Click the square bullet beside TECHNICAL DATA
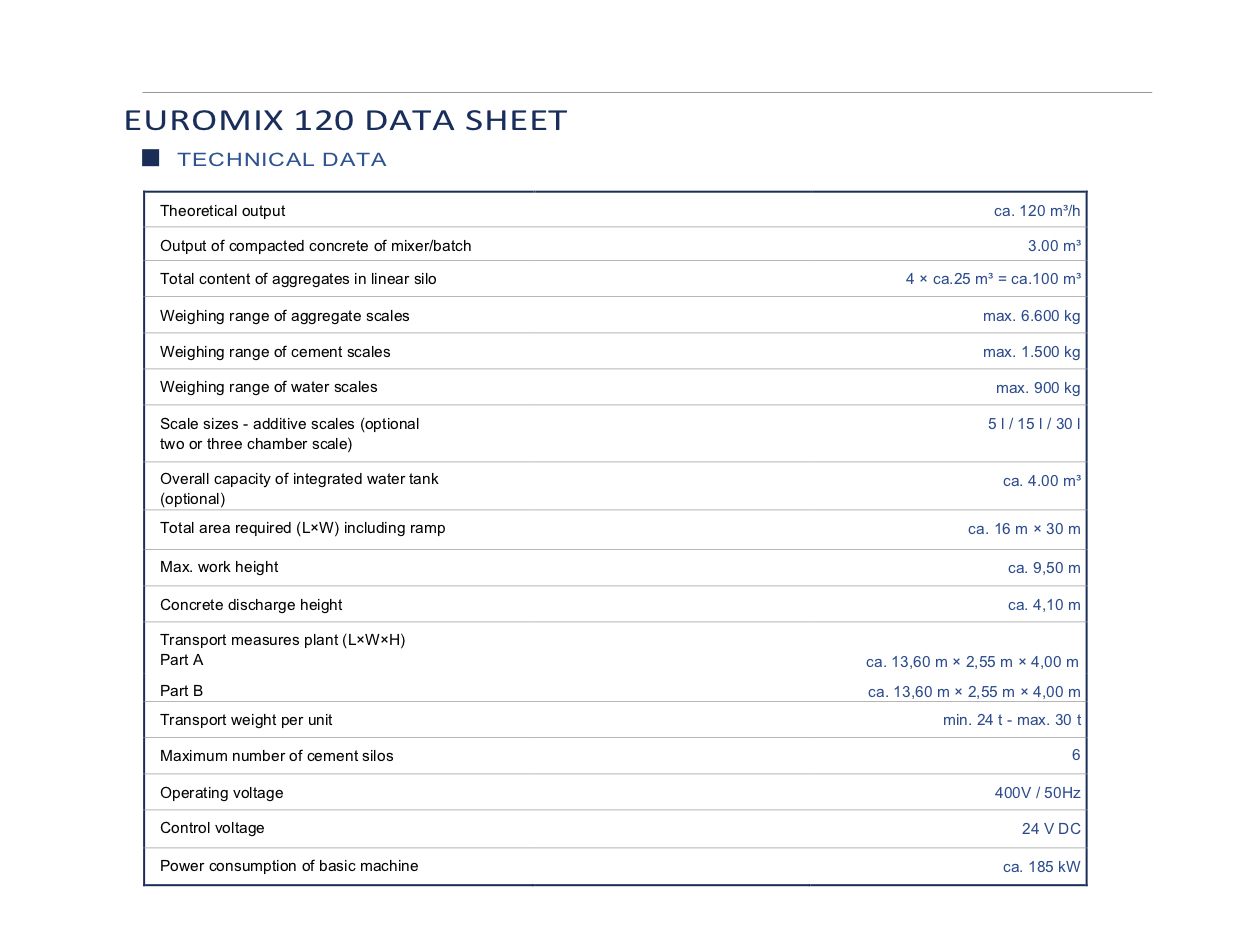This screenshot has height=950, width=1240. [x=151, y=158]
